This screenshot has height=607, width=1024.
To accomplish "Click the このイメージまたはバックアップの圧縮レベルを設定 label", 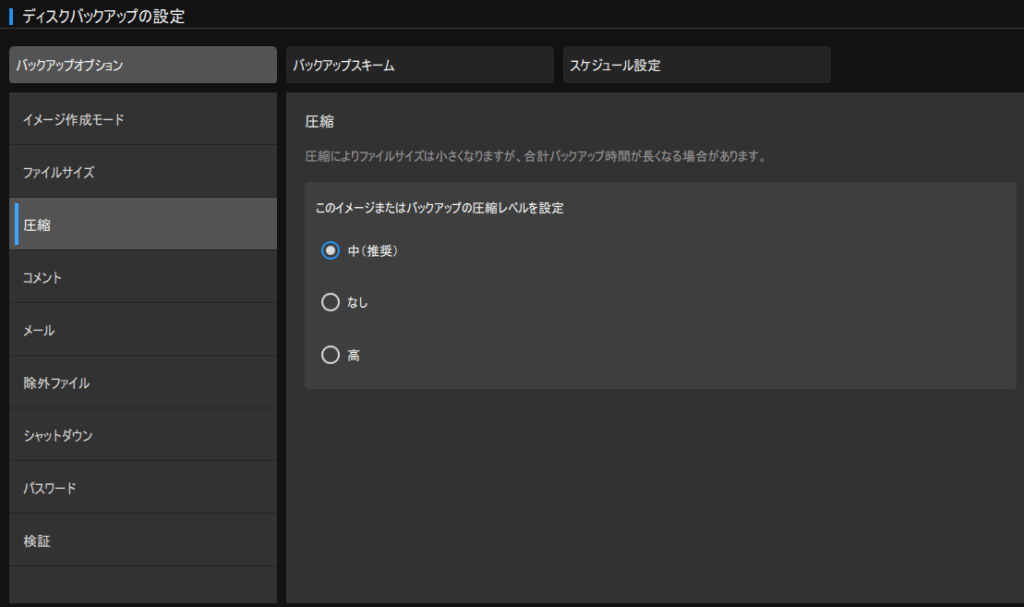I will point(439,208).
